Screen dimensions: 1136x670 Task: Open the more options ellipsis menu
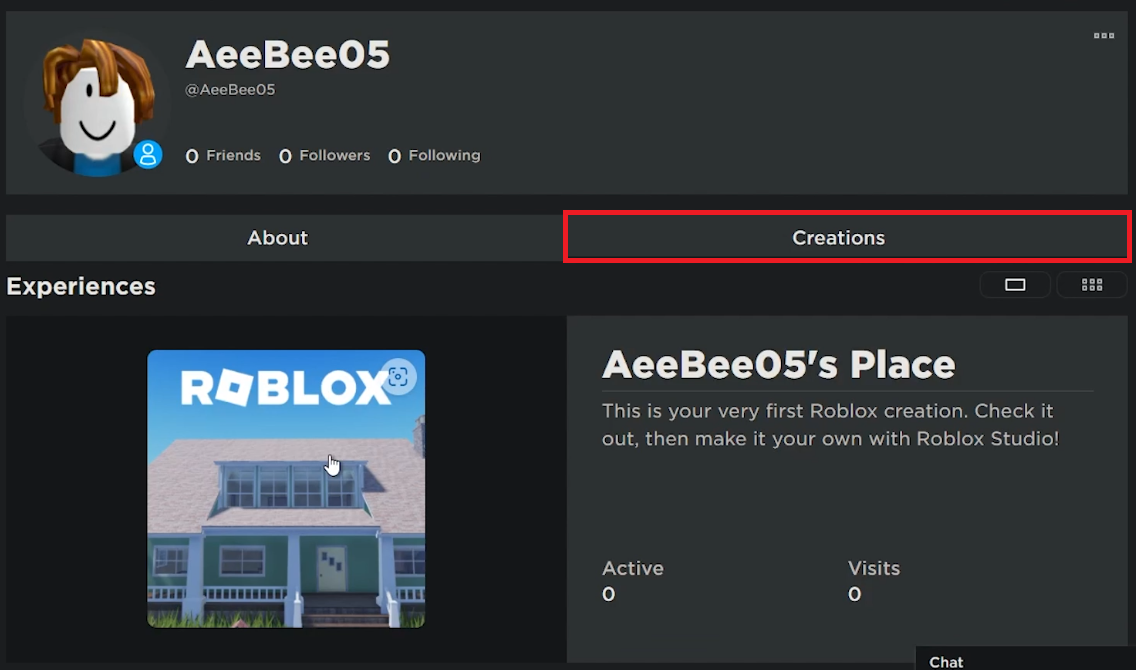coord(1104,35)
